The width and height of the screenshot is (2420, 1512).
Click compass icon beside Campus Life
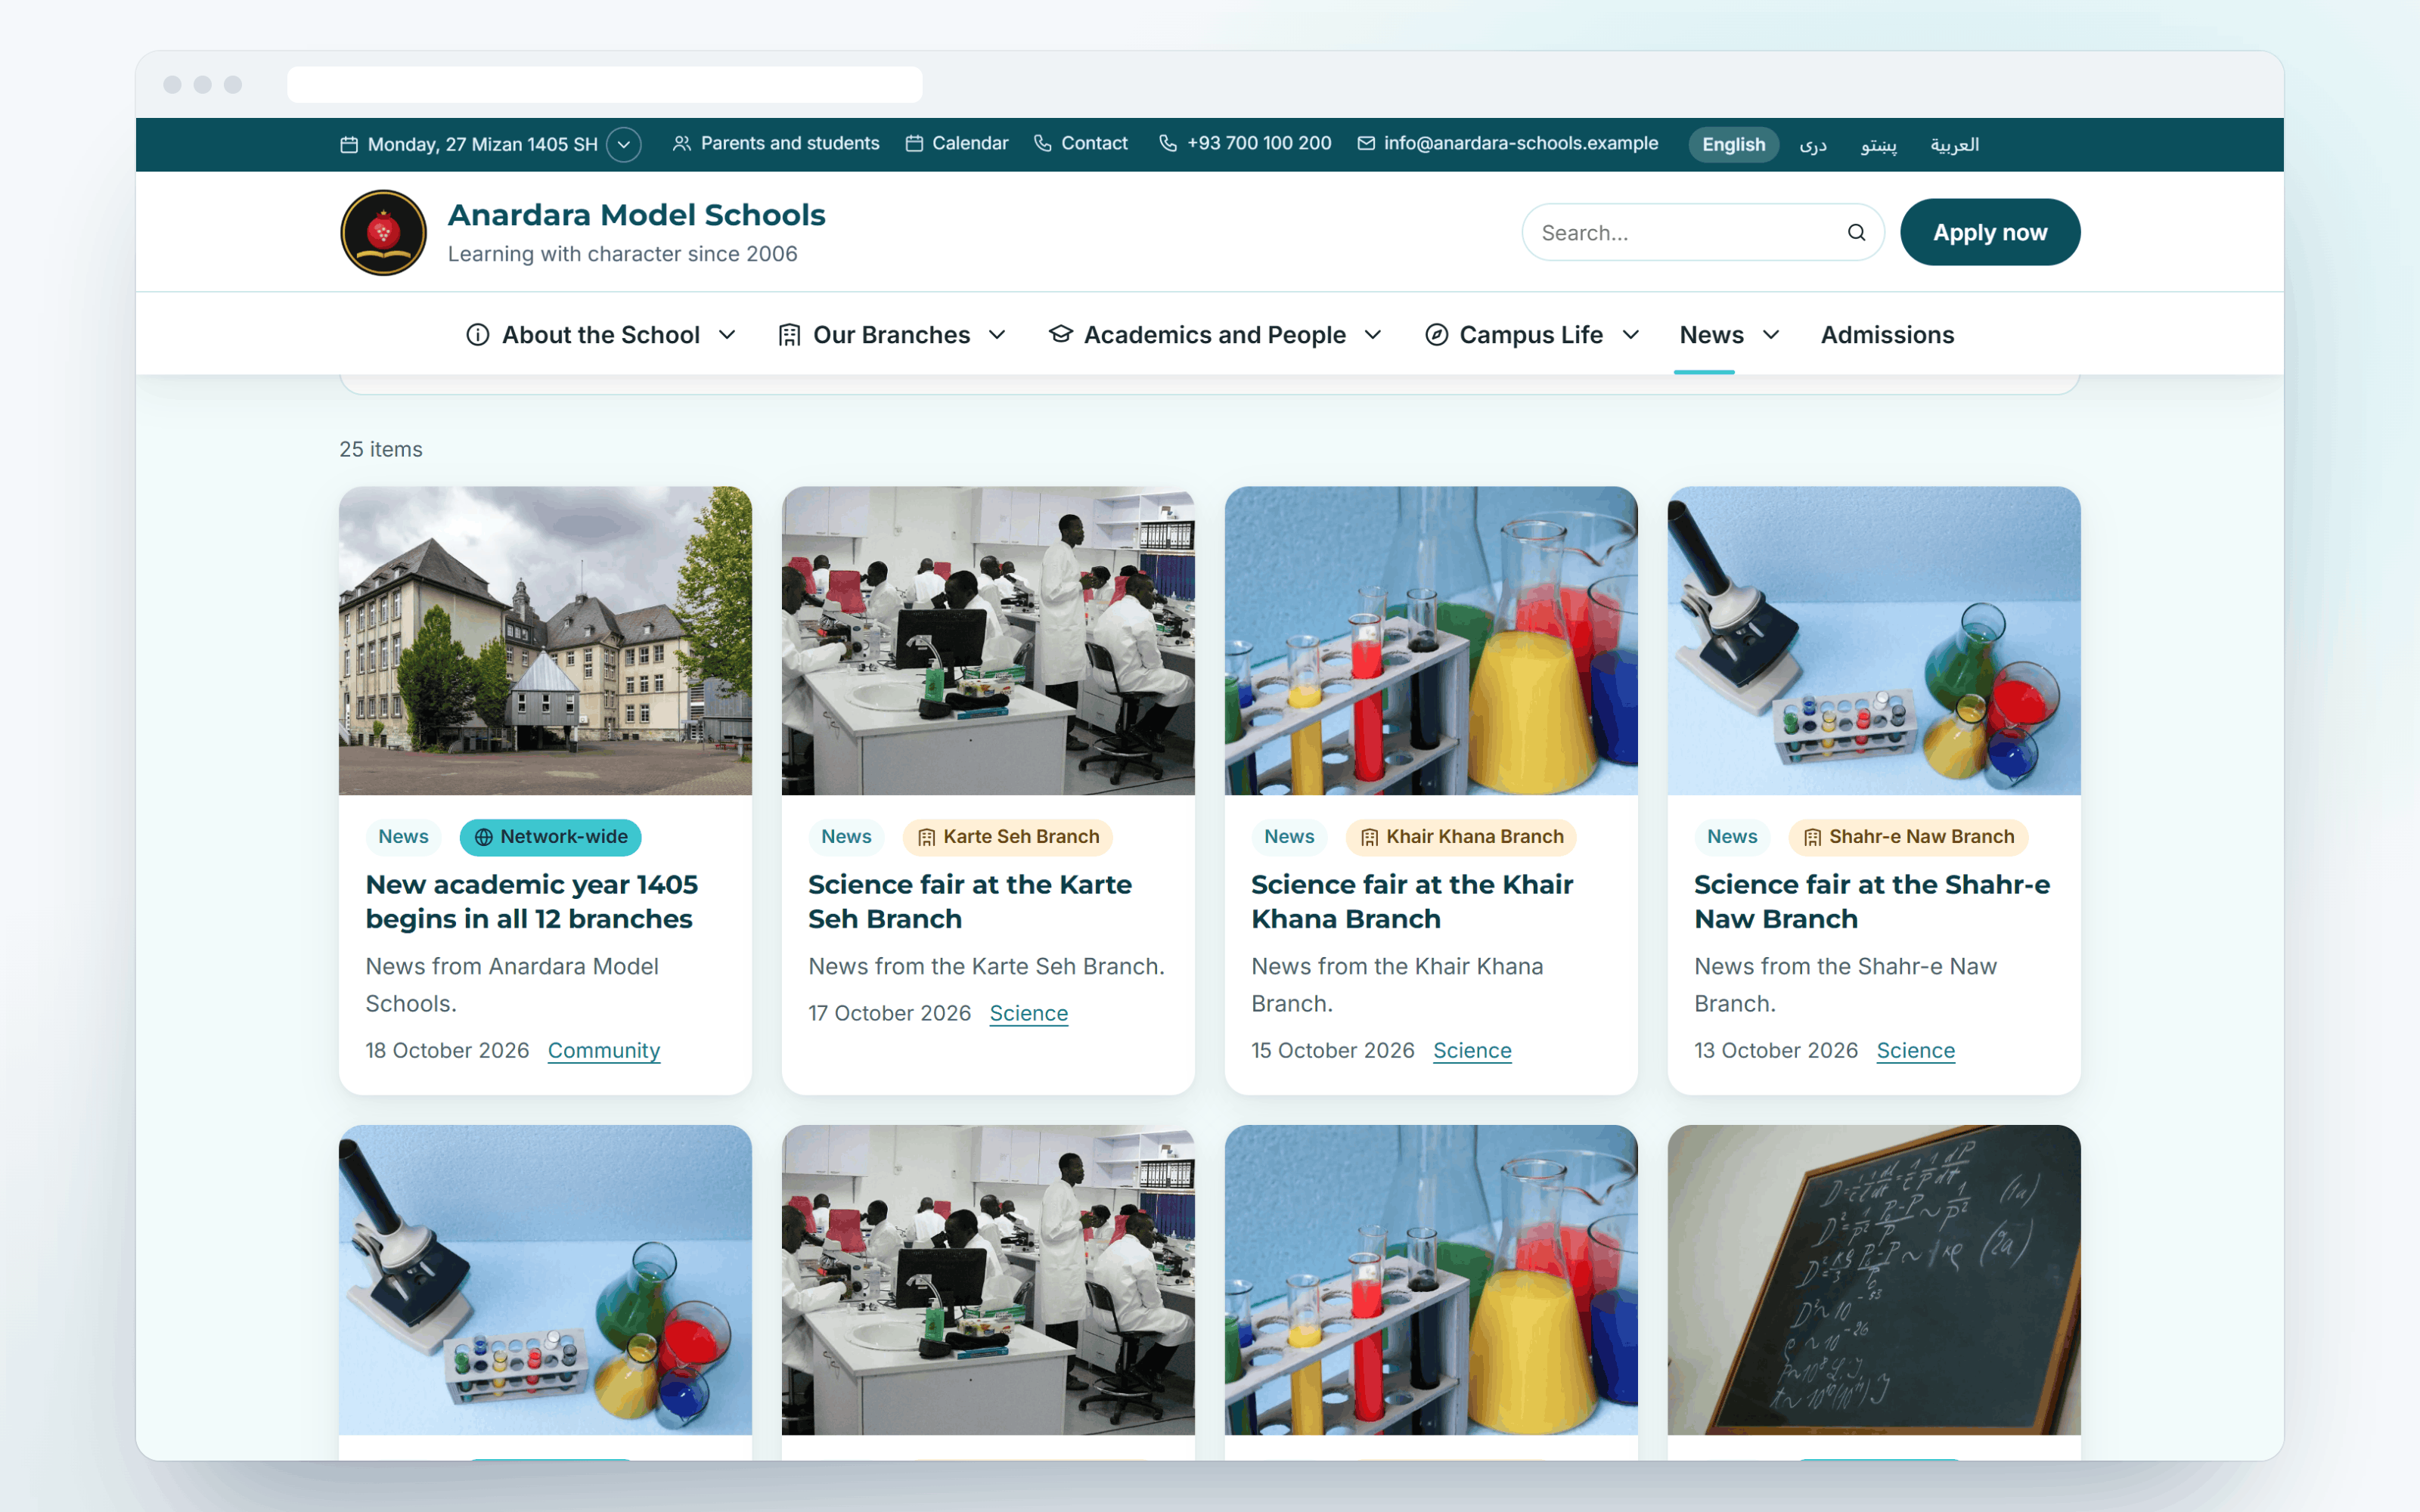click(x=1436, y=335)
